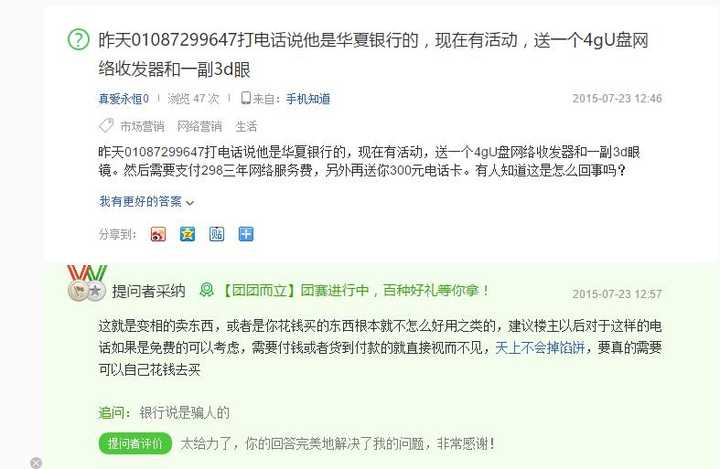Select the 市场营销 tag
This screenshot has width=720, height=469.
point(142,126)
